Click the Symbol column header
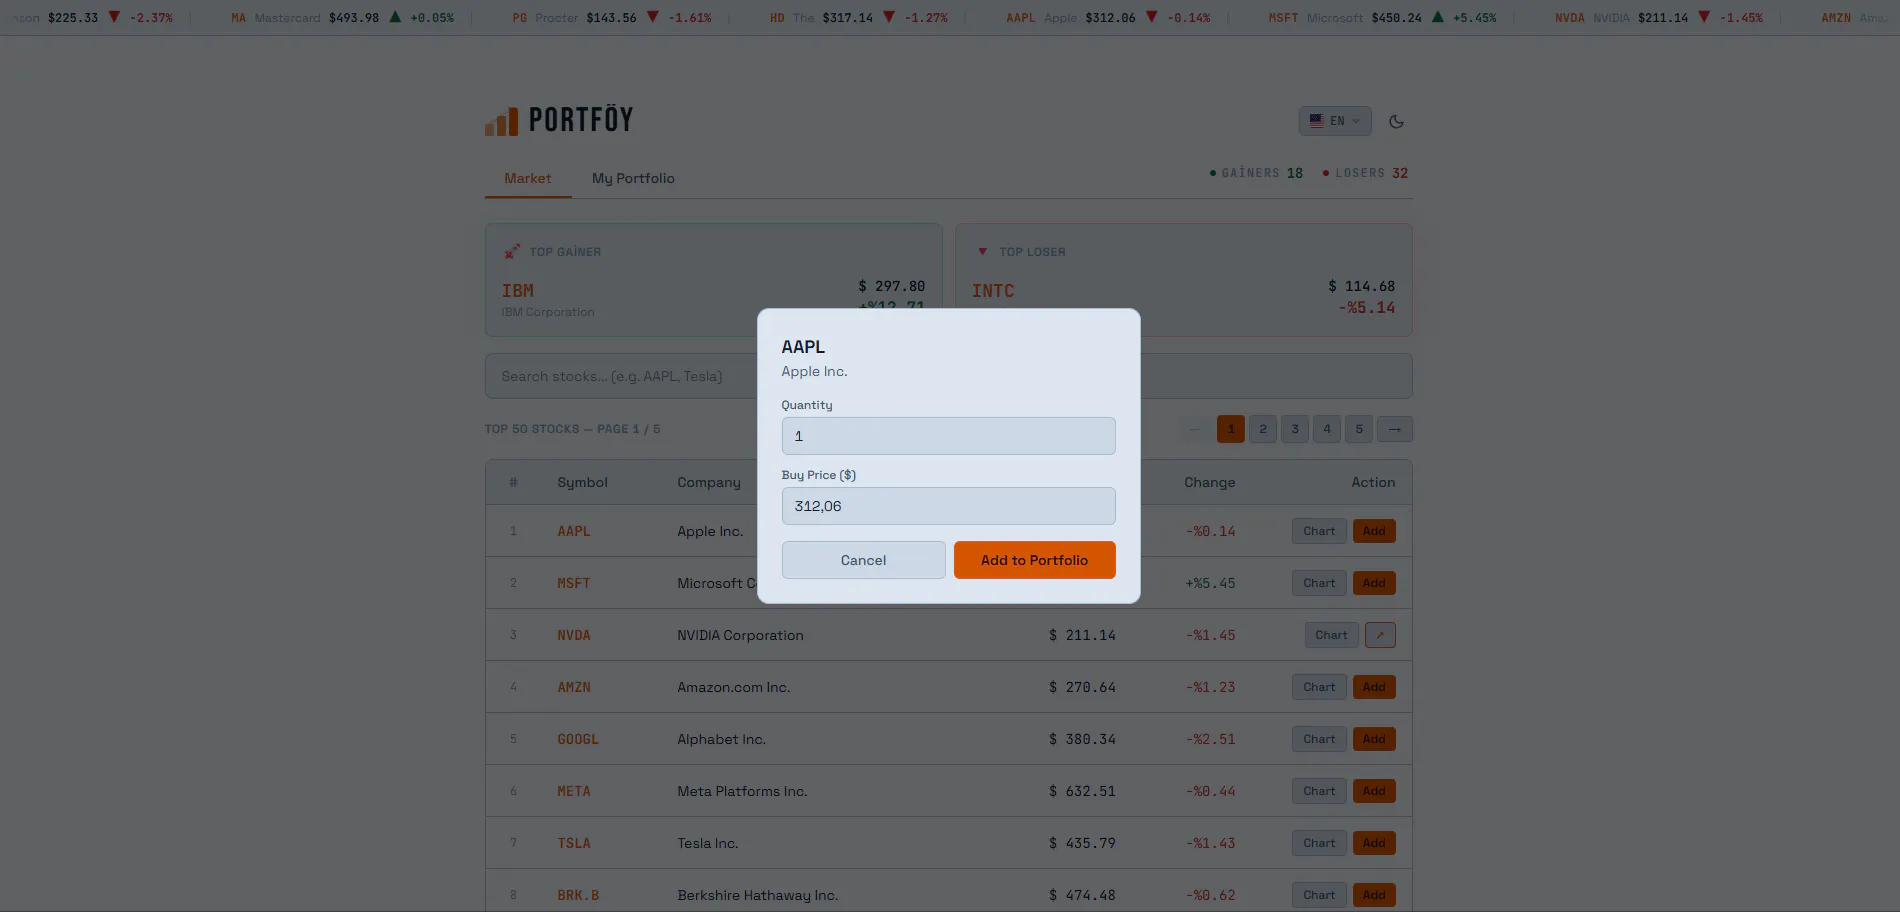The height and width of the screenshot is (912, 1900). [x=582, y=482]
